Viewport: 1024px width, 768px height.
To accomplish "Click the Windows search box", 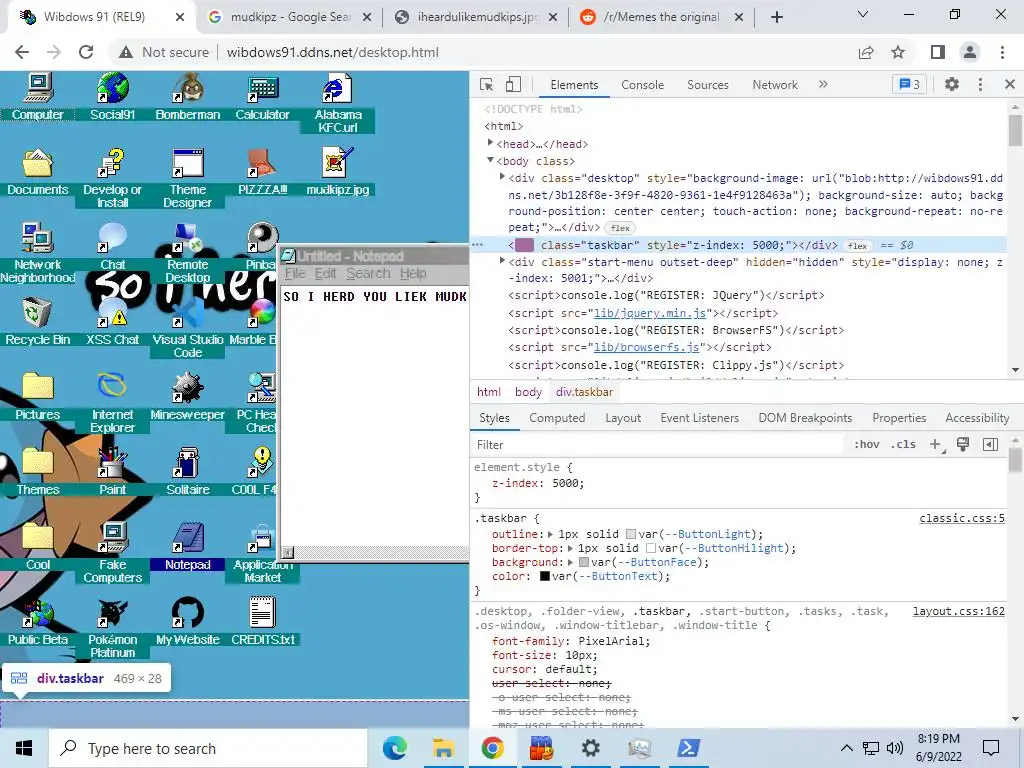I will pyautogui.click(x=208, y=748).
